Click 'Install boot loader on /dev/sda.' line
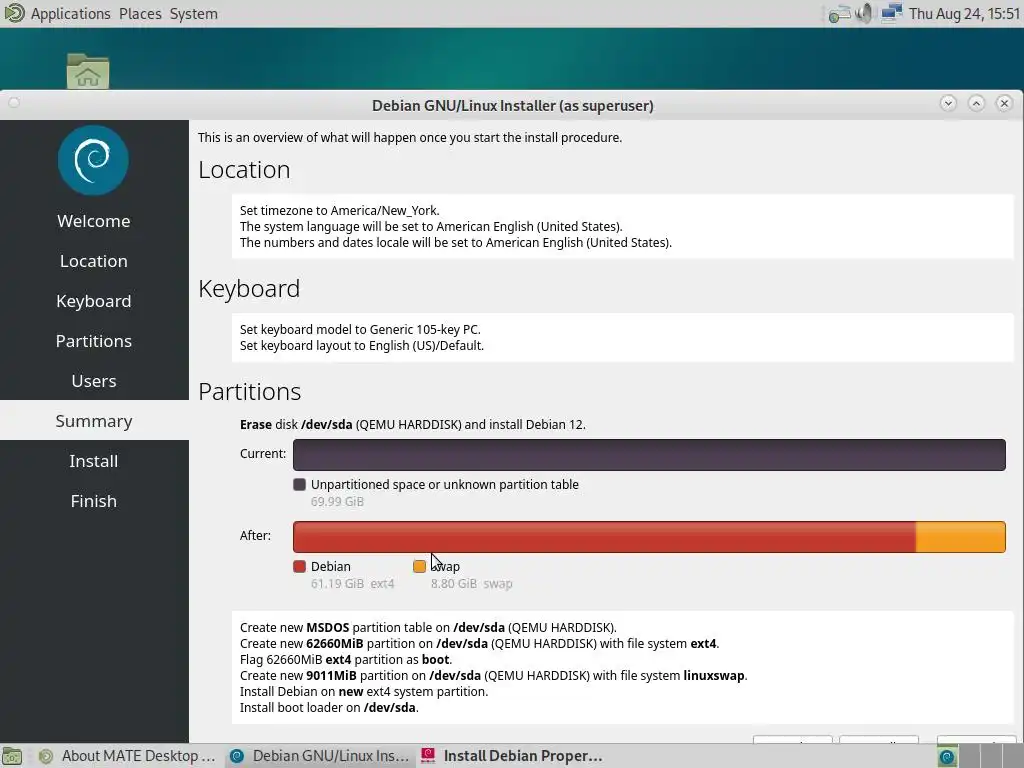Viewport: 1024px width, 768px height. (x=329, y=708)
